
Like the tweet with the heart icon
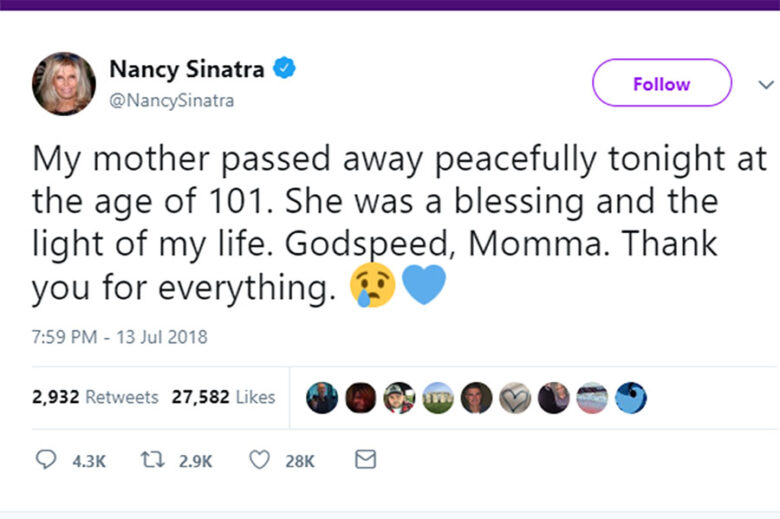[259, 460]
